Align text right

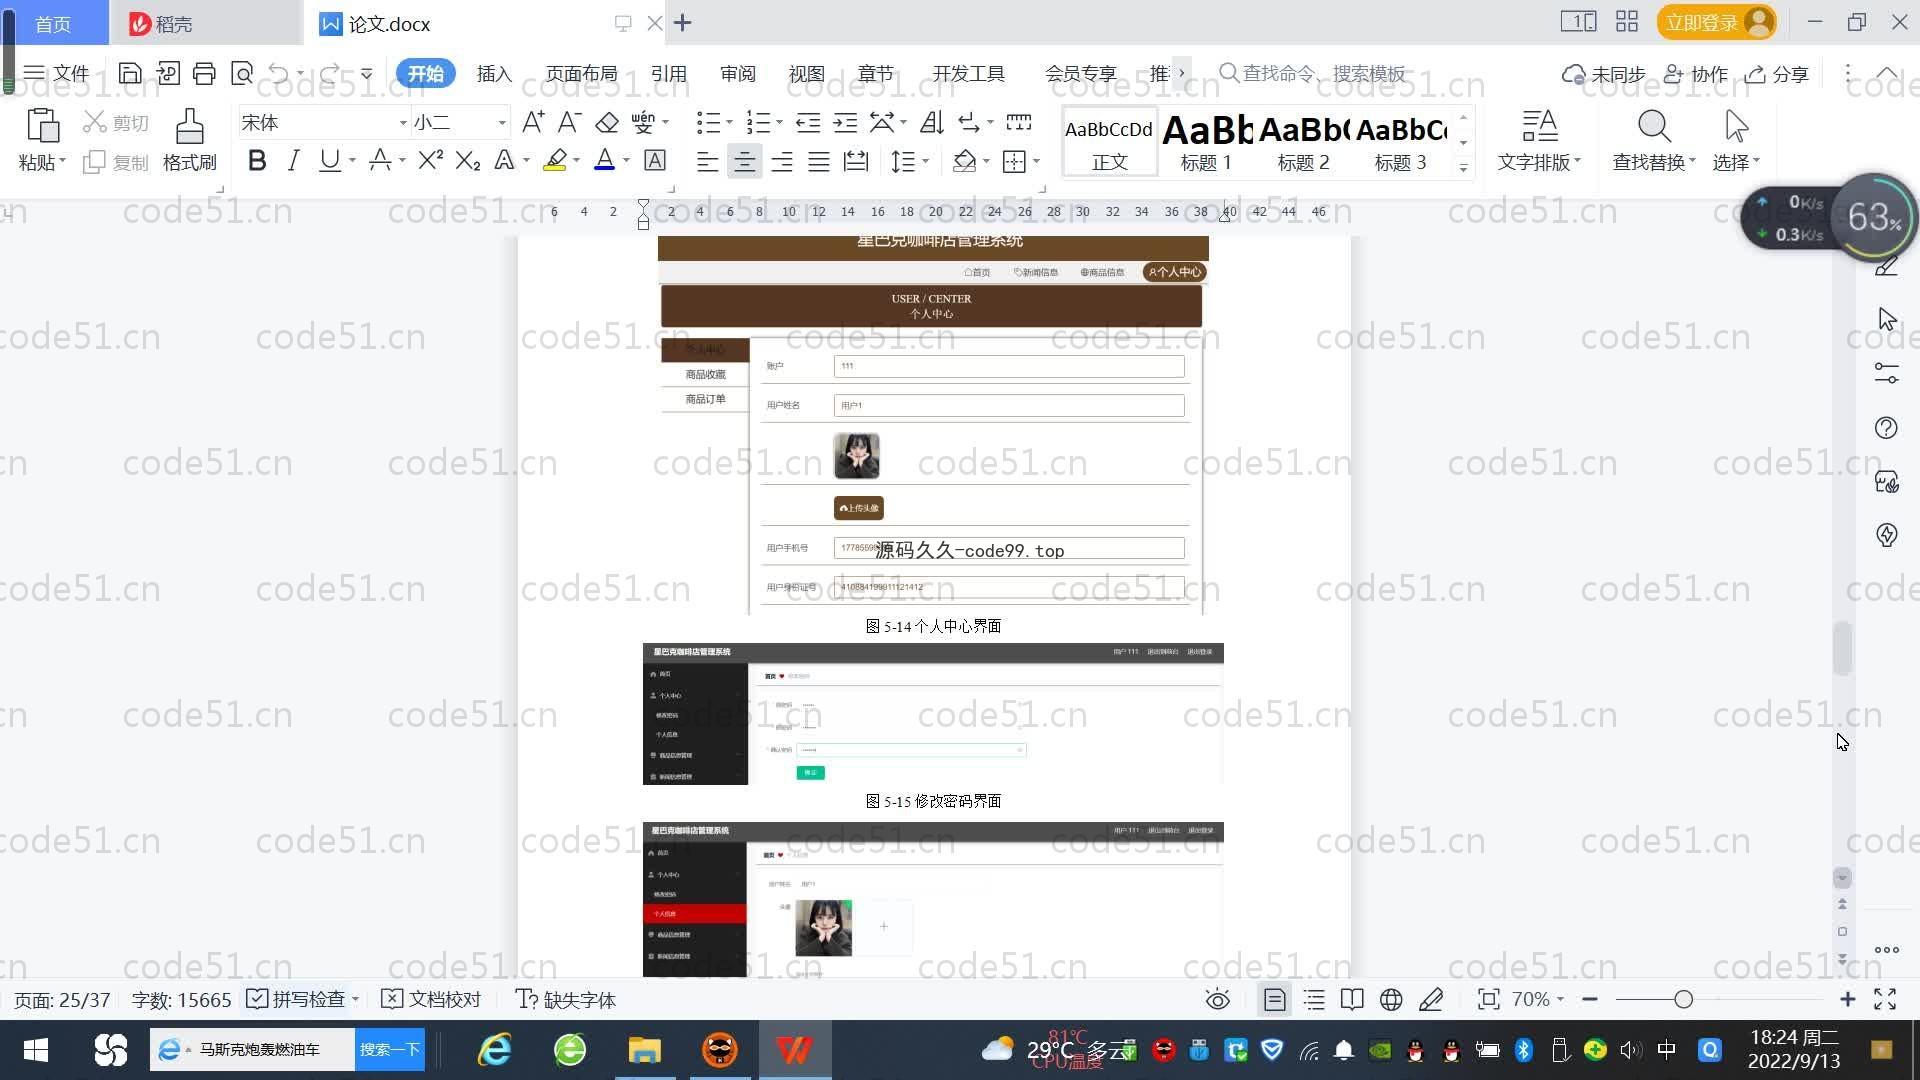[782, 161]
